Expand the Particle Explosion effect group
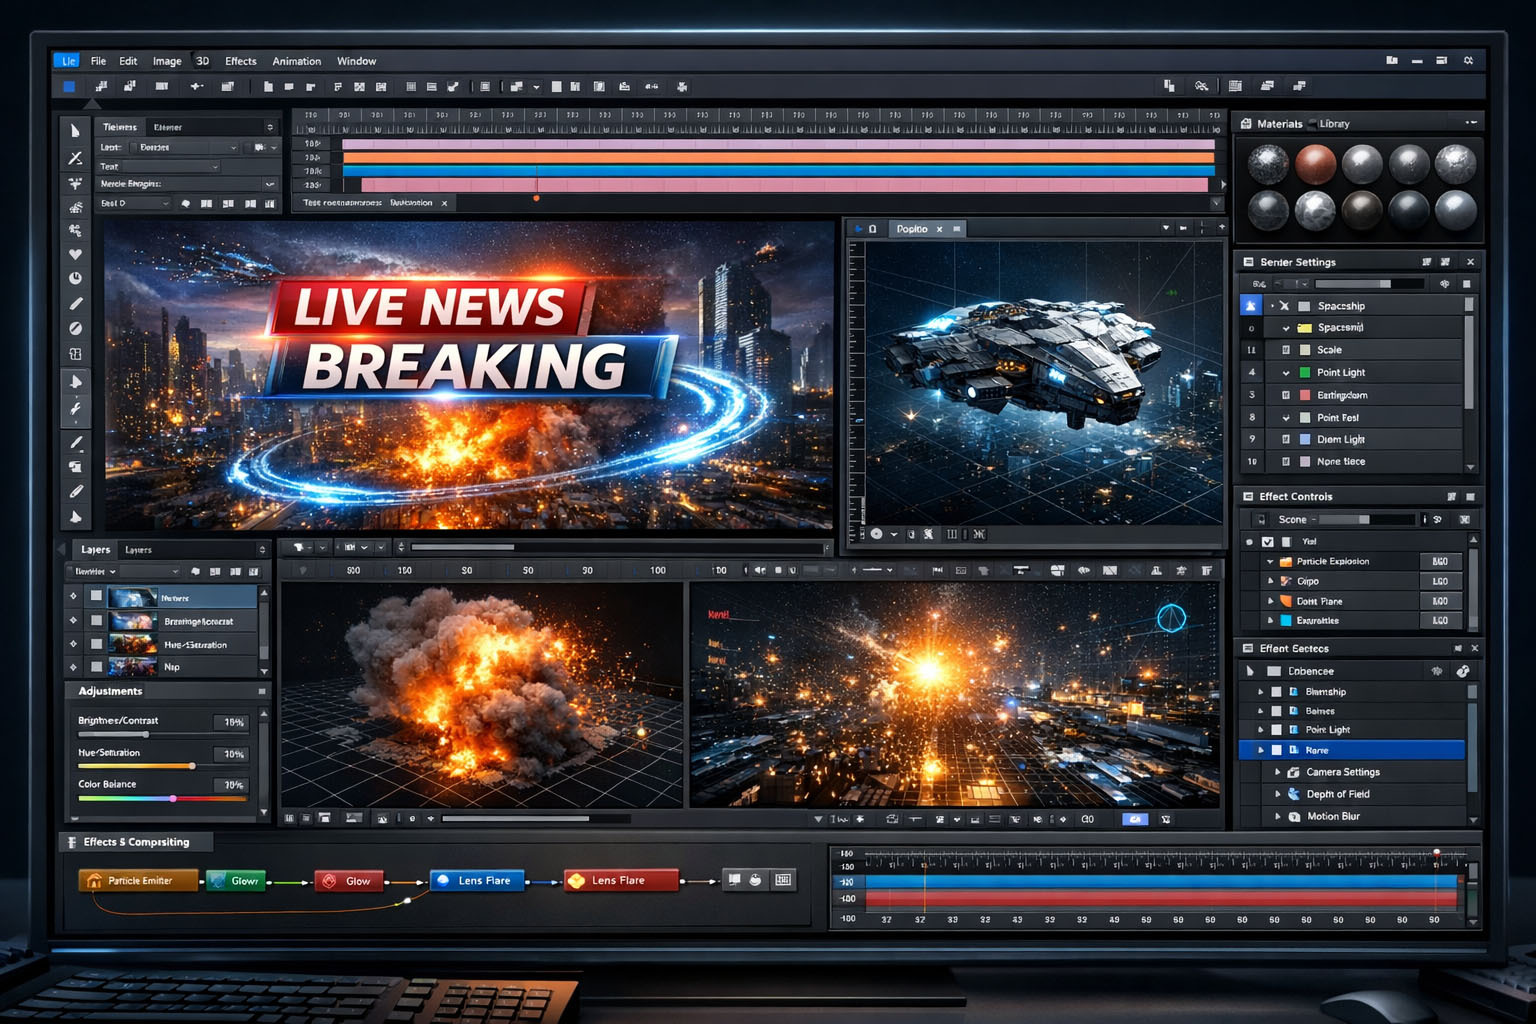This screenshot has width=1536, height=1024. (x=1271, y=562)
